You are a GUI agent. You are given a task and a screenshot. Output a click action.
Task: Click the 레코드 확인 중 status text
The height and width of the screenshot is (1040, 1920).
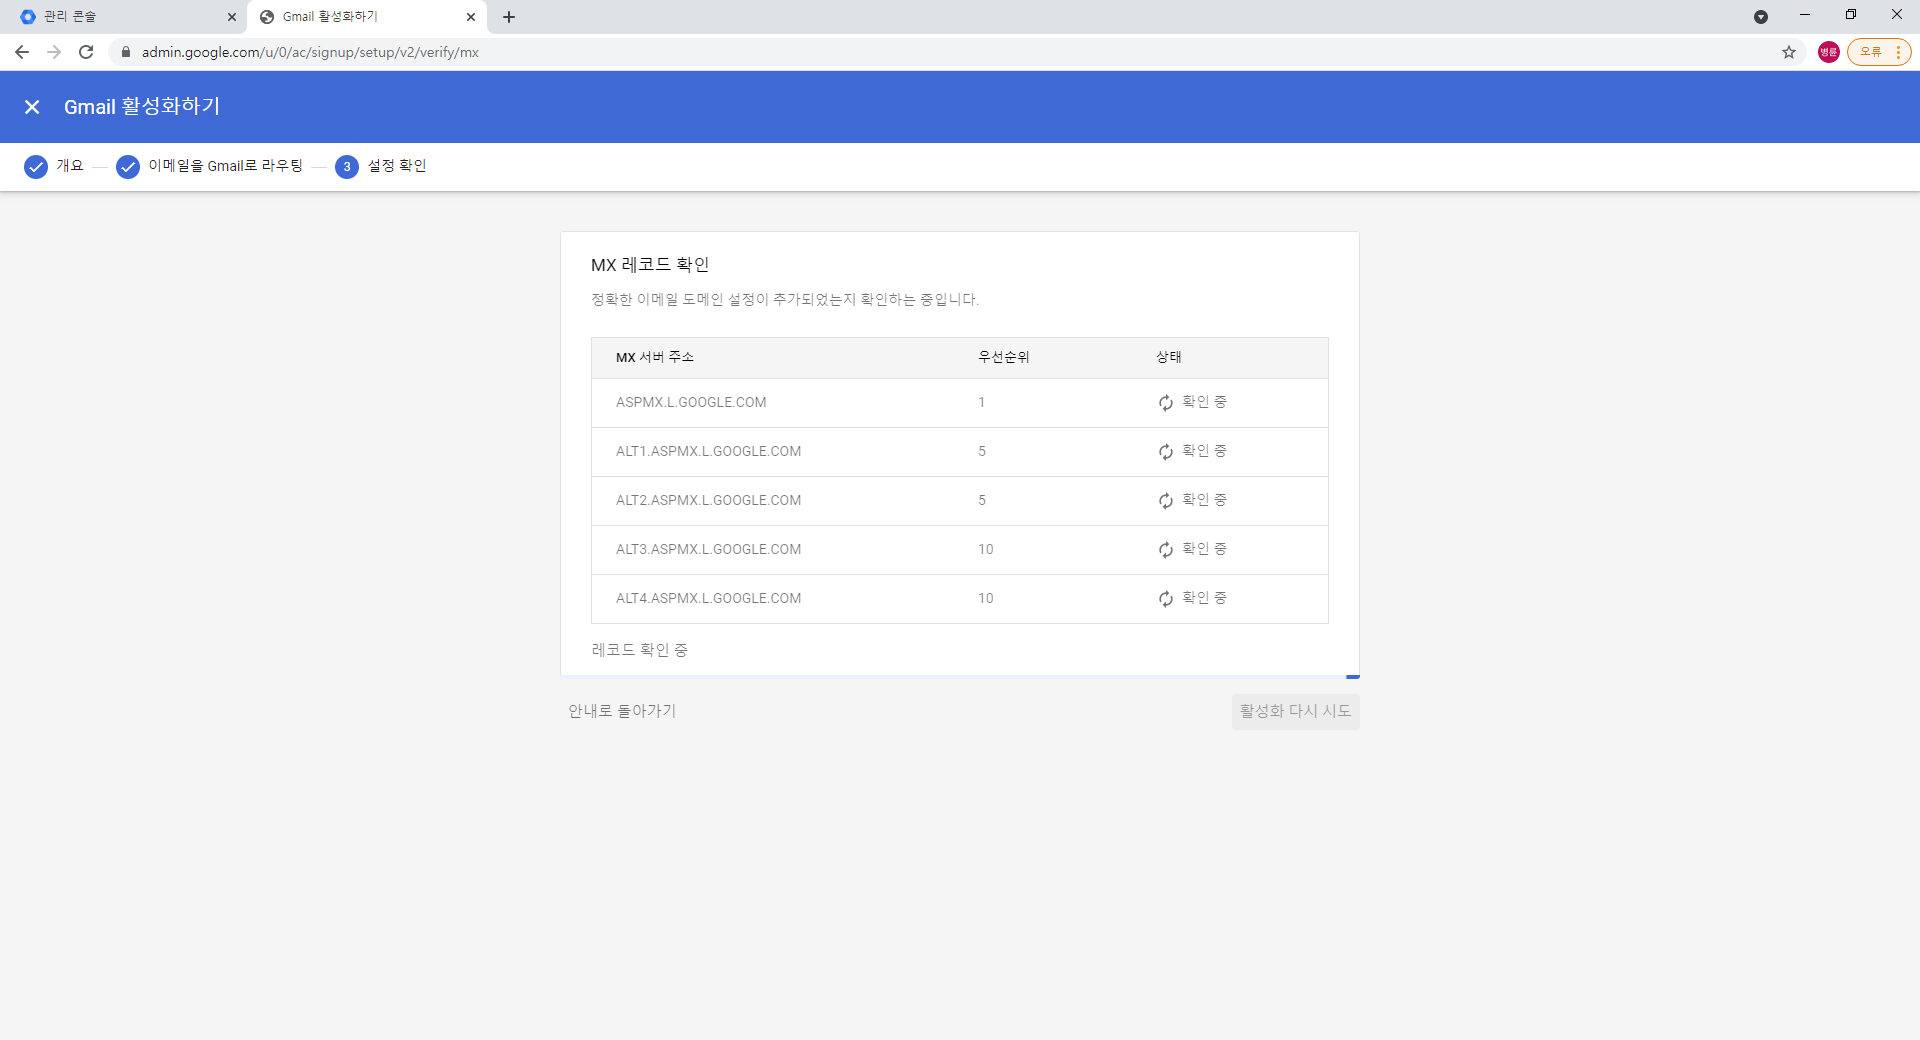(640, 650)
